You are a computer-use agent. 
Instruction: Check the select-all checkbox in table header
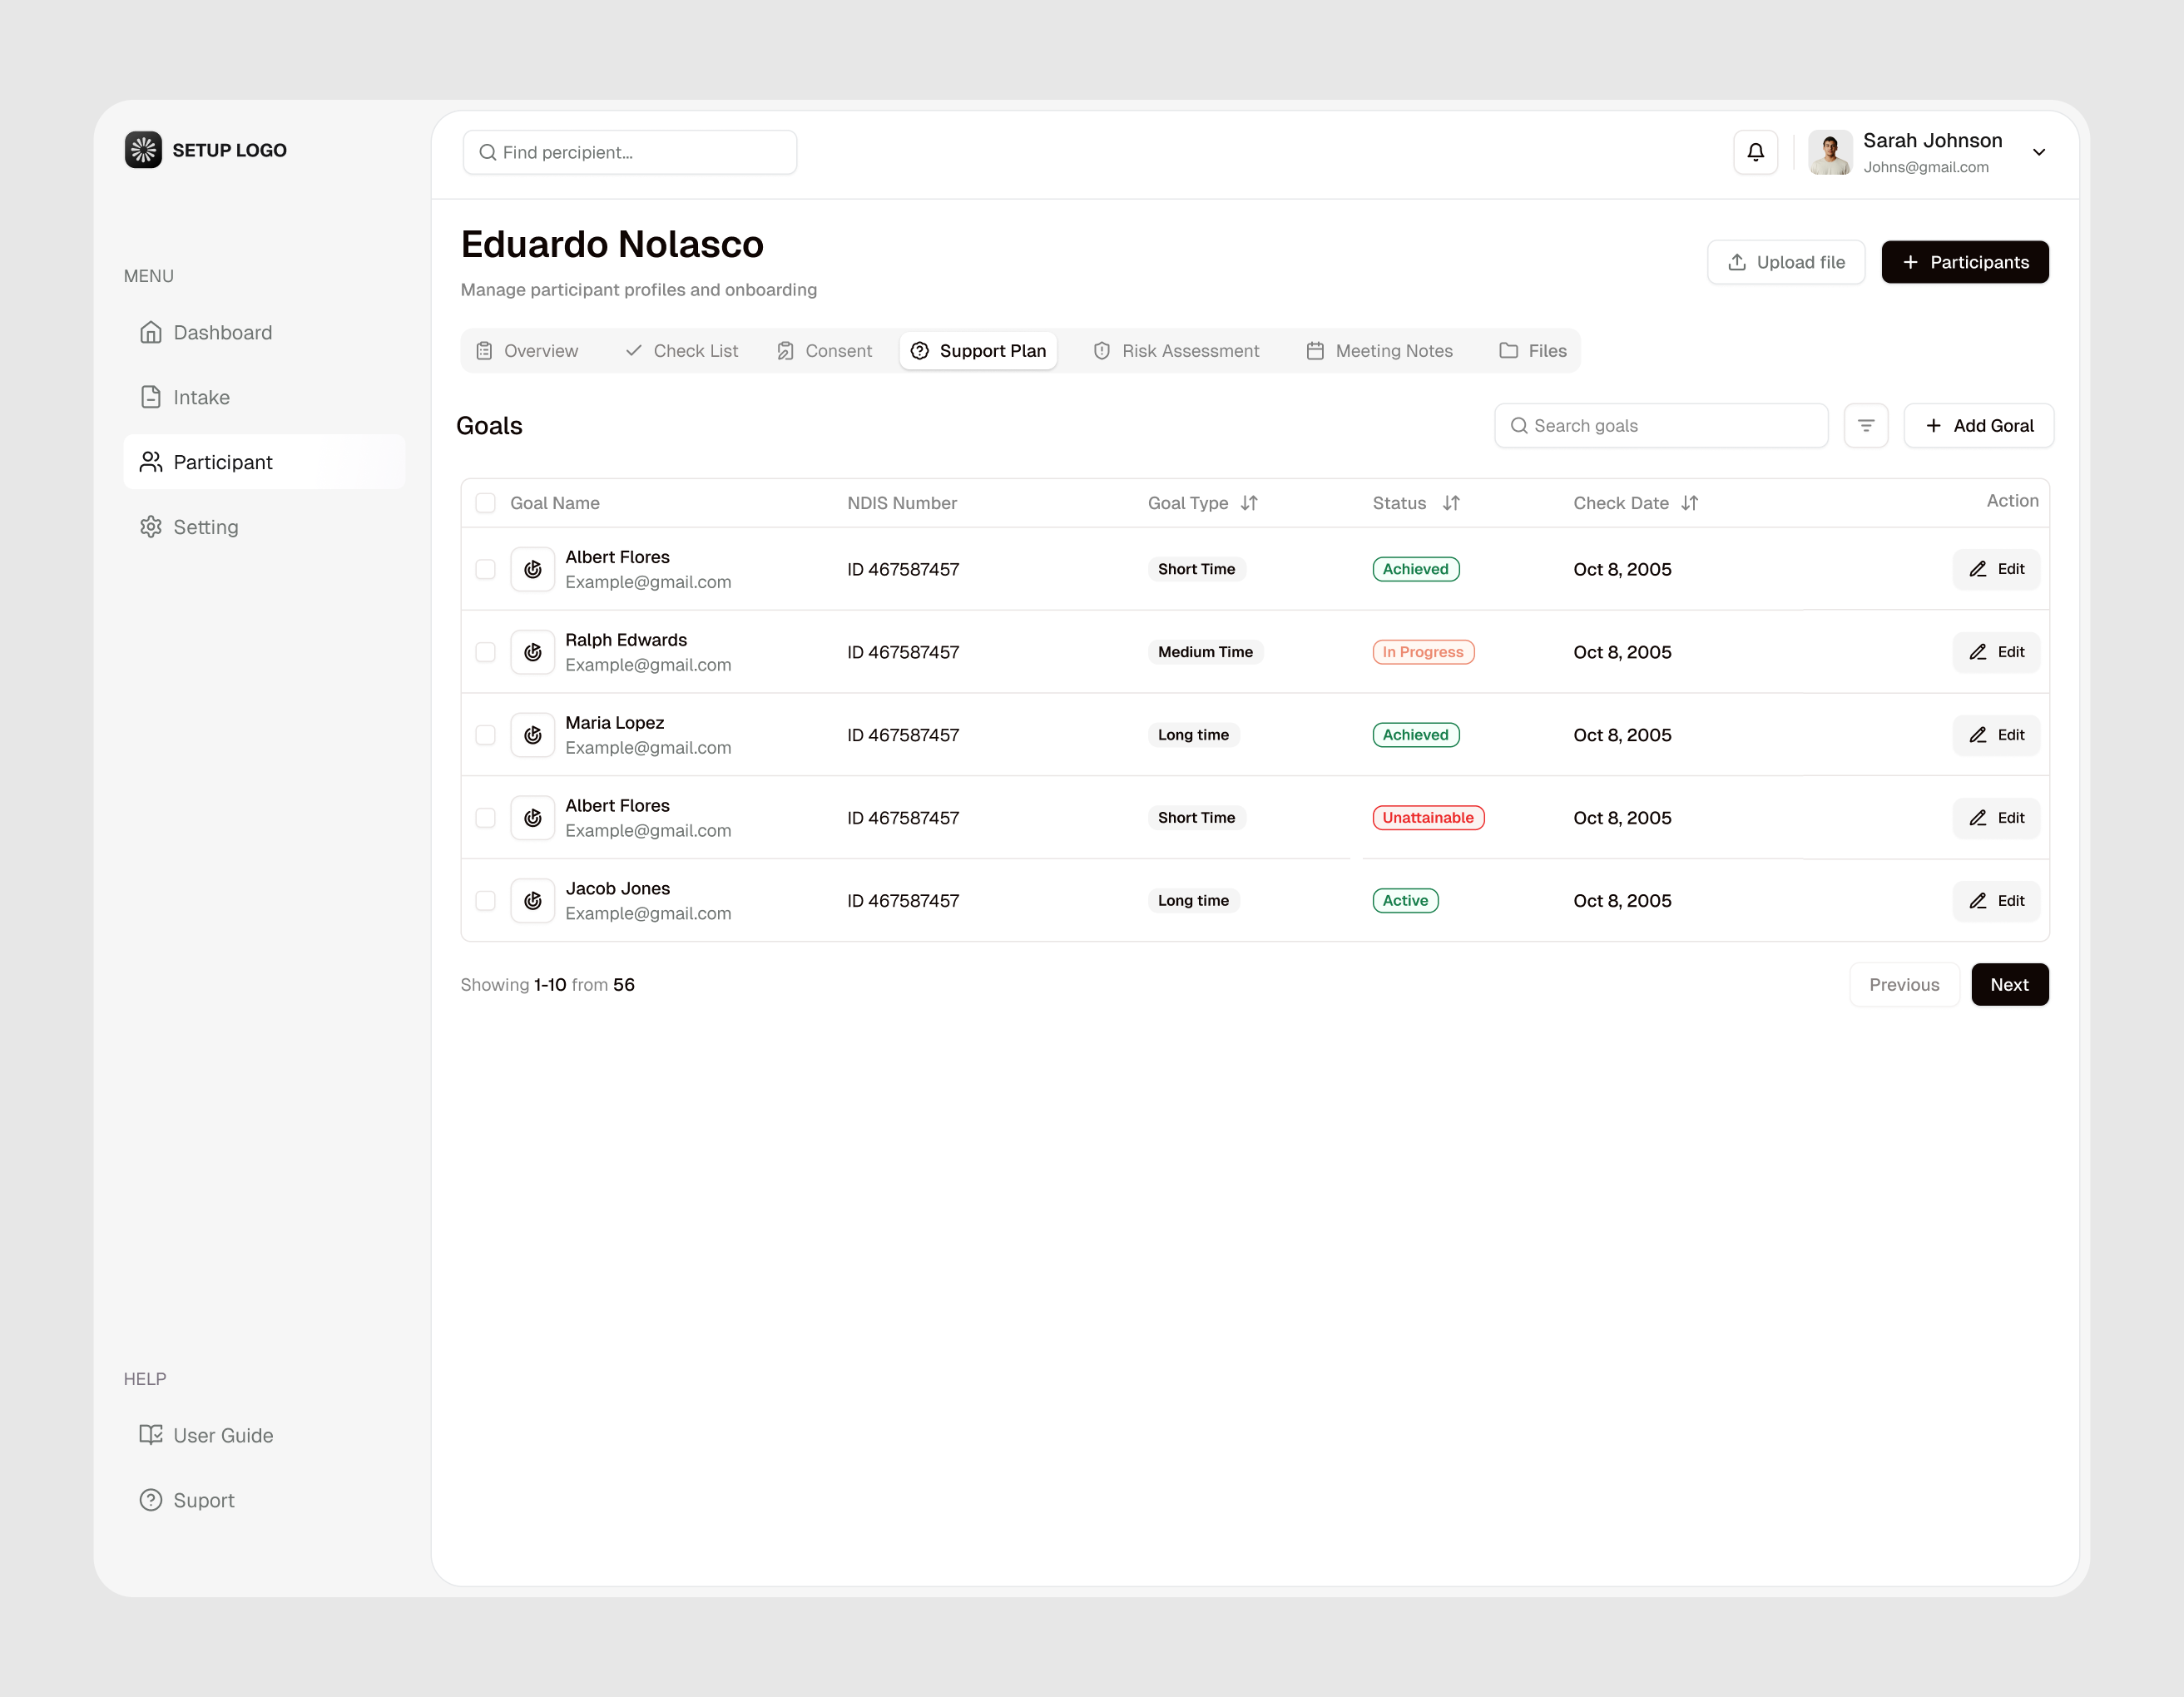485,503
